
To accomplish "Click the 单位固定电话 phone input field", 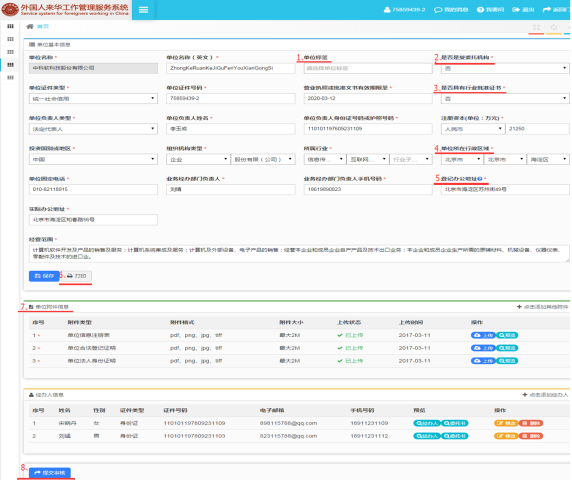I will [93, 189].
